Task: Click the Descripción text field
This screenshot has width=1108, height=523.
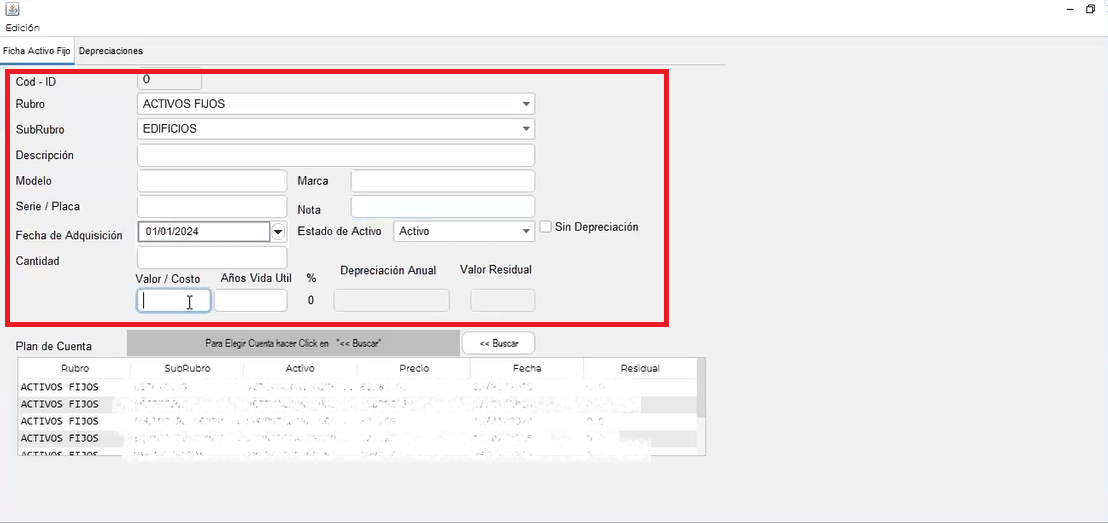Action: coord(336,155)
